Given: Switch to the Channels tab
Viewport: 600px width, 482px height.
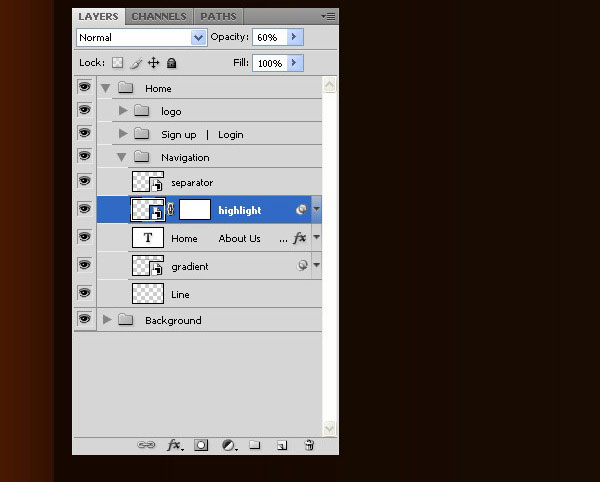Looking at the screenshot, I should tap(159, 16).
